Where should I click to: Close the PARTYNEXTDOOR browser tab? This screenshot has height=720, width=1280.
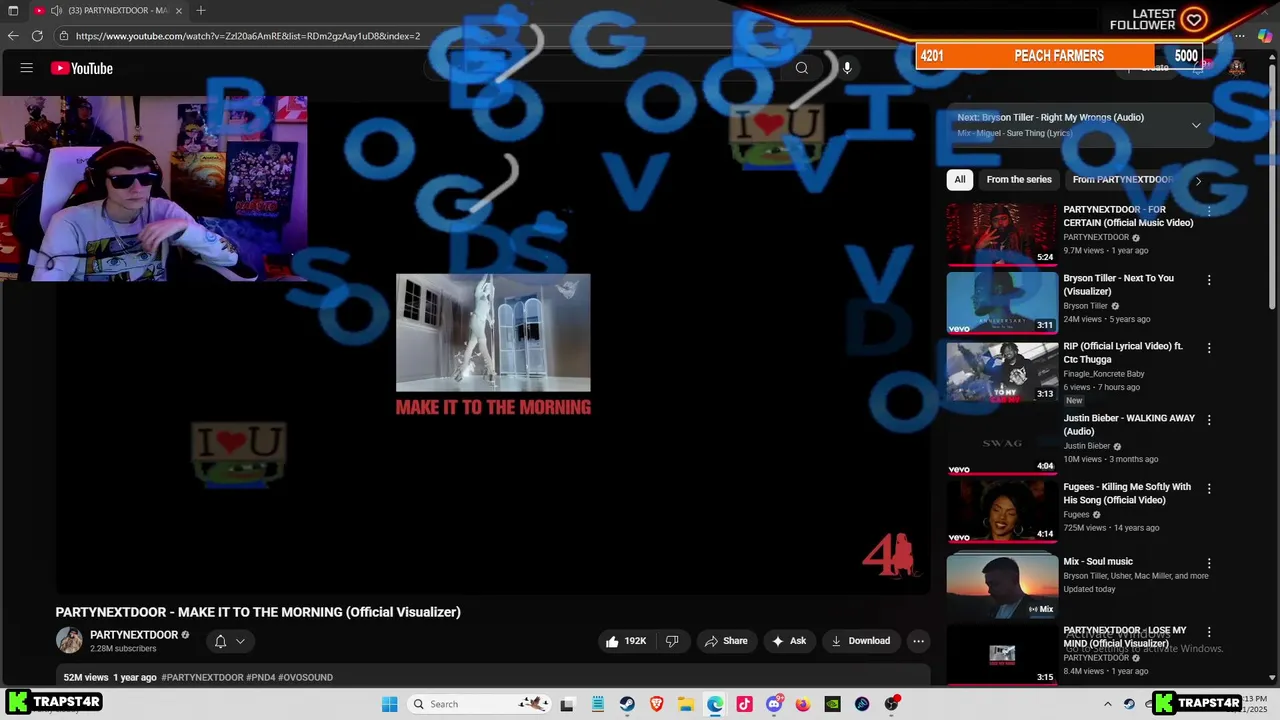coord(179,10)
